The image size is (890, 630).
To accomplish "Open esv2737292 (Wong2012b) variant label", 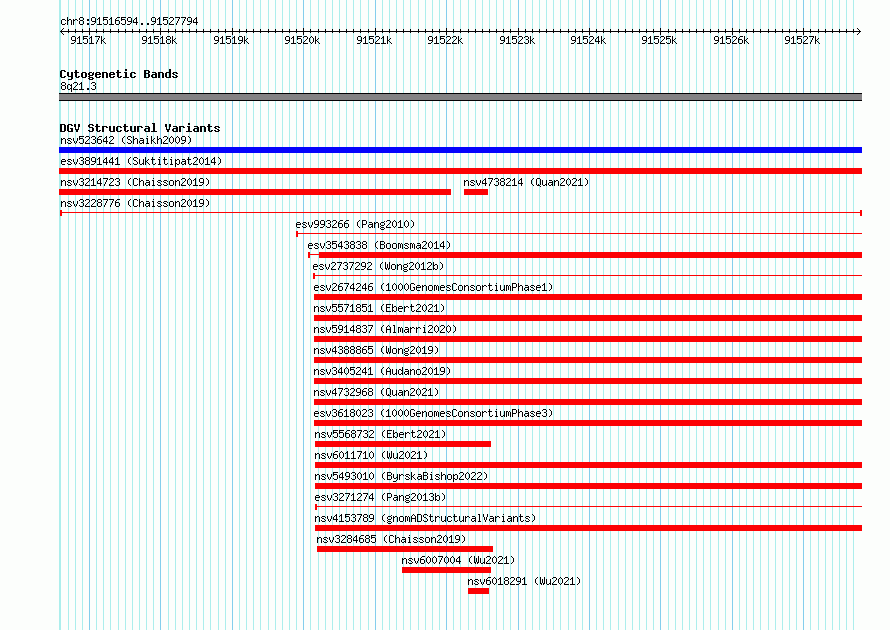I will coord(378,266).
